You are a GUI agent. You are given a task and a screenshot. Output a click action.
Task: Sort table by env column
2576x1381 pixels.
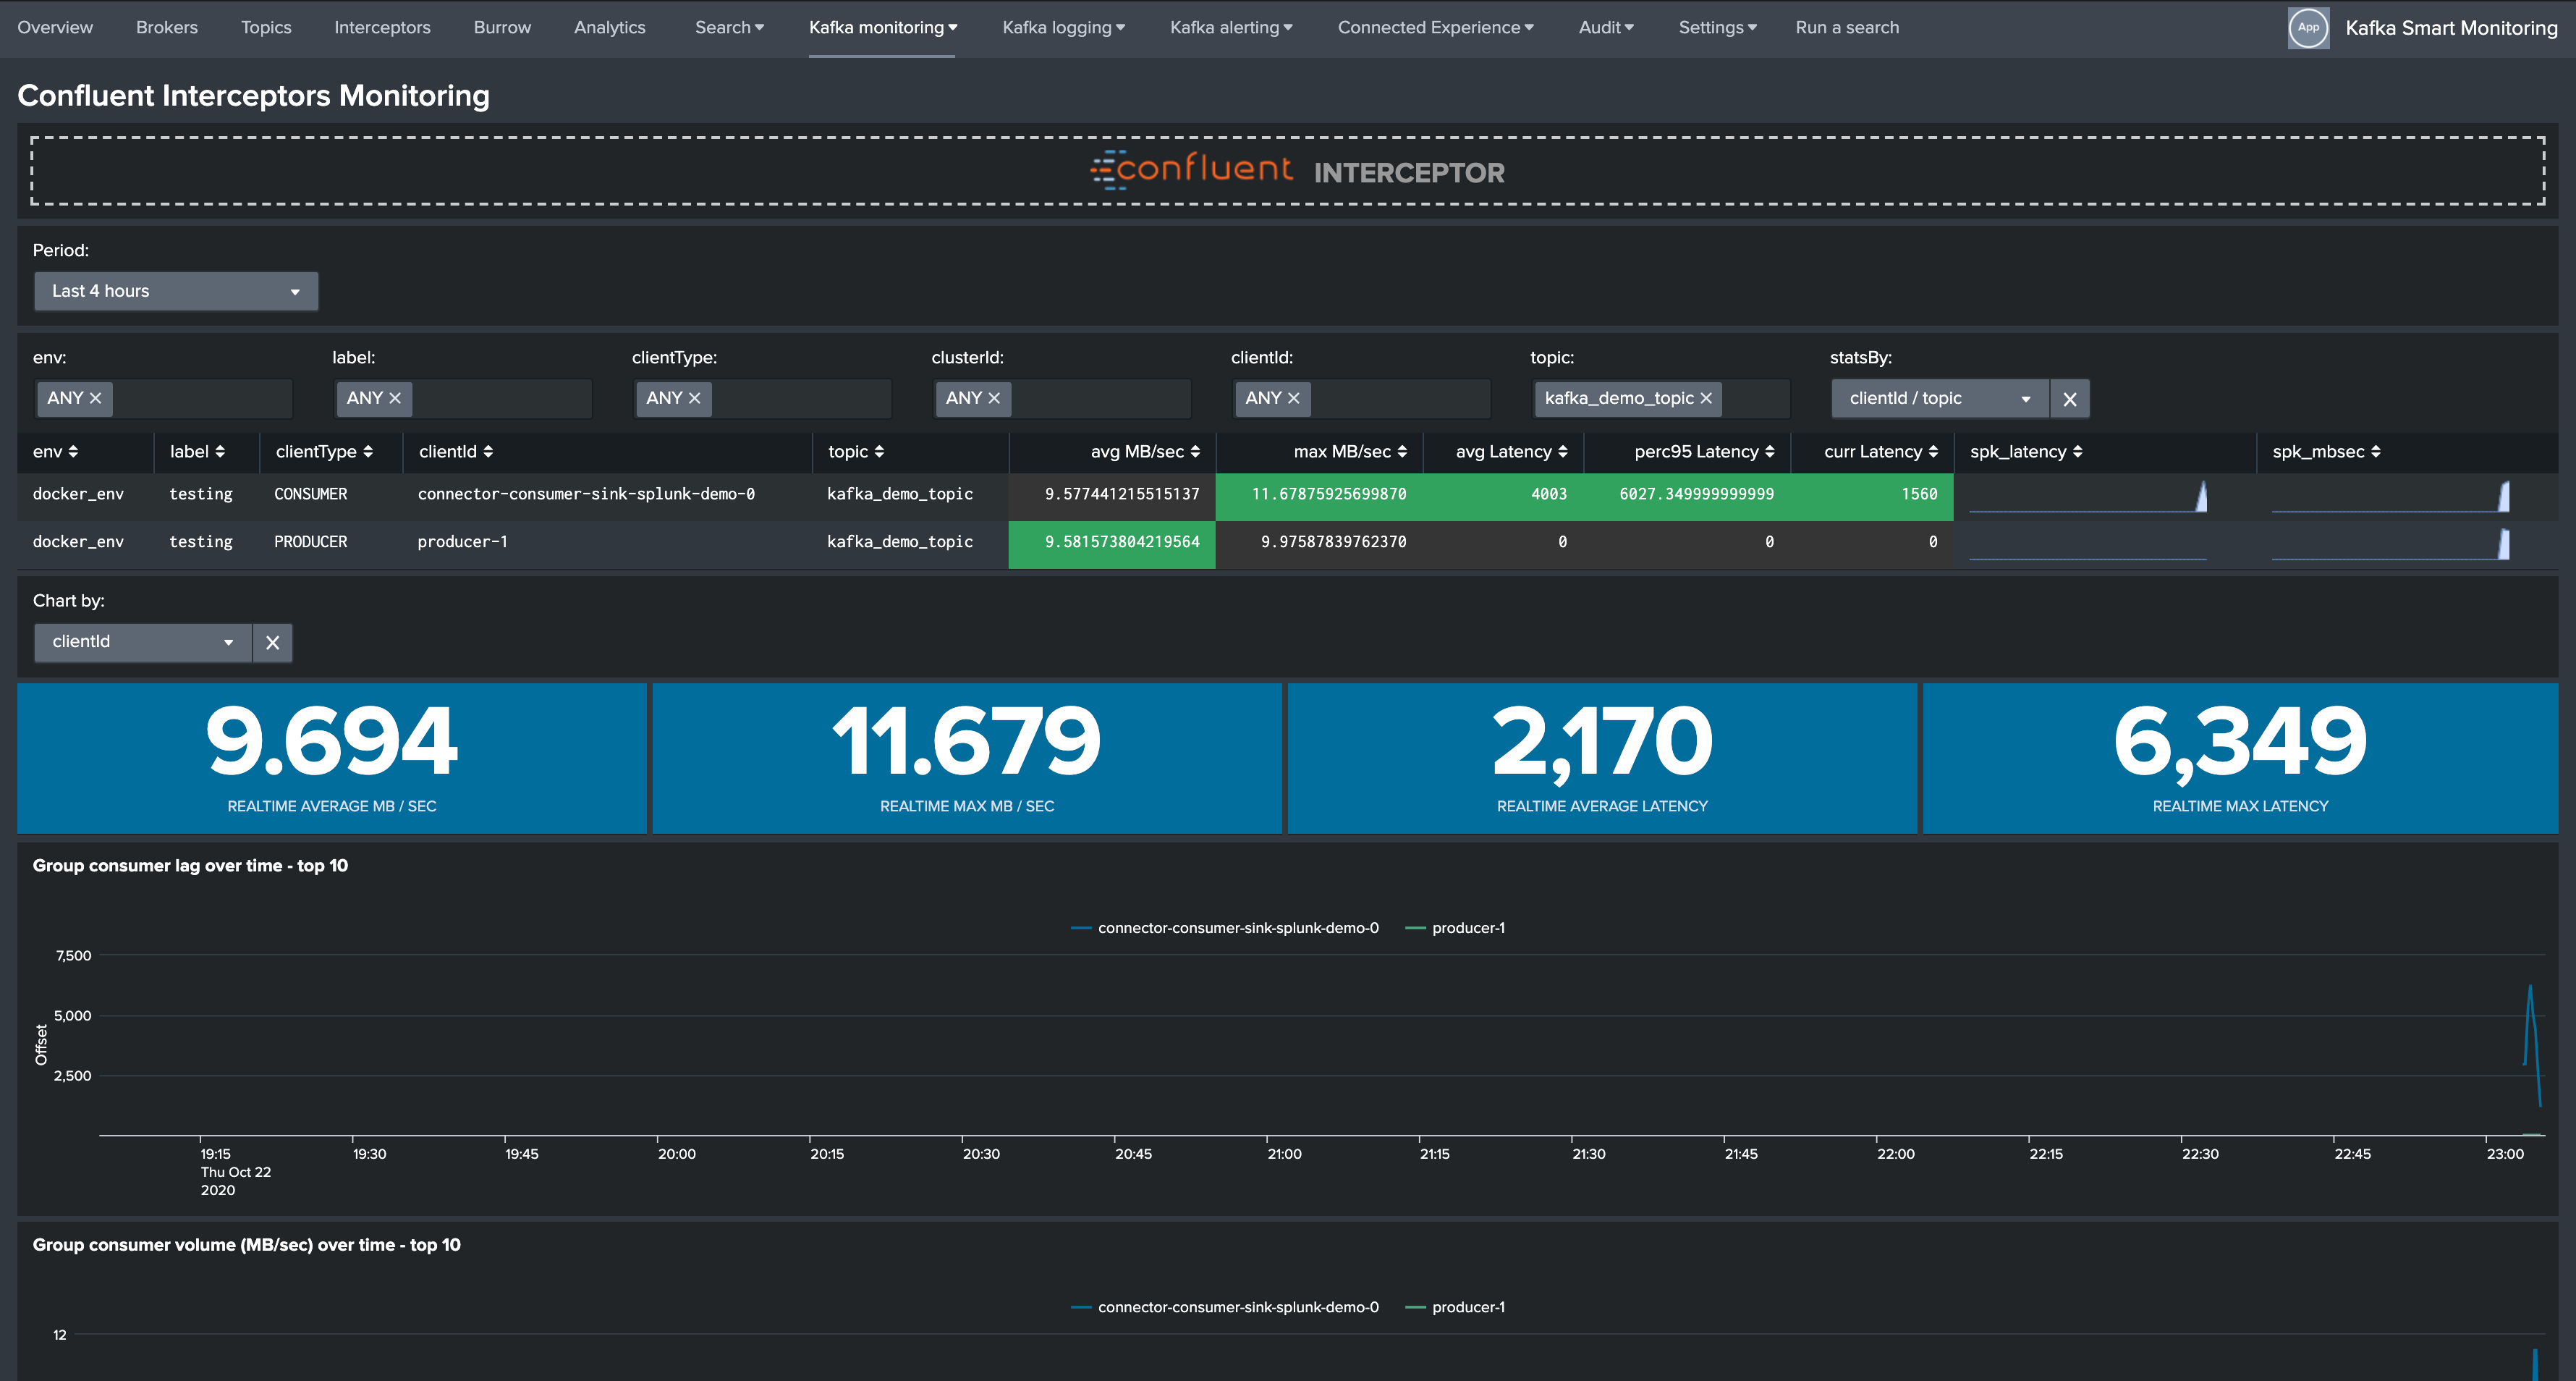[x=55, y=452]
